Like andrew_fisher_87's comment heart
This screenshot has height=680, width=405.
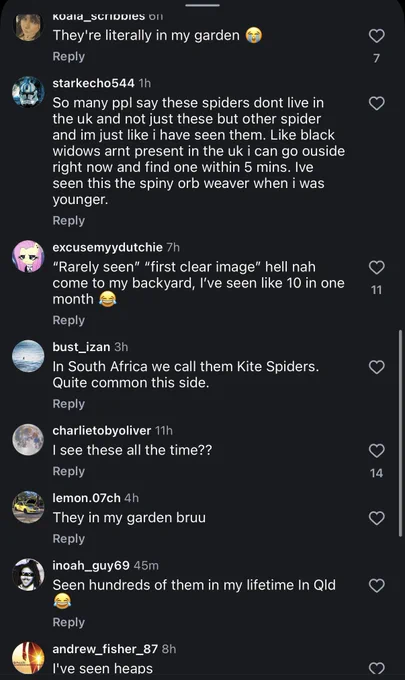[376, 669]
